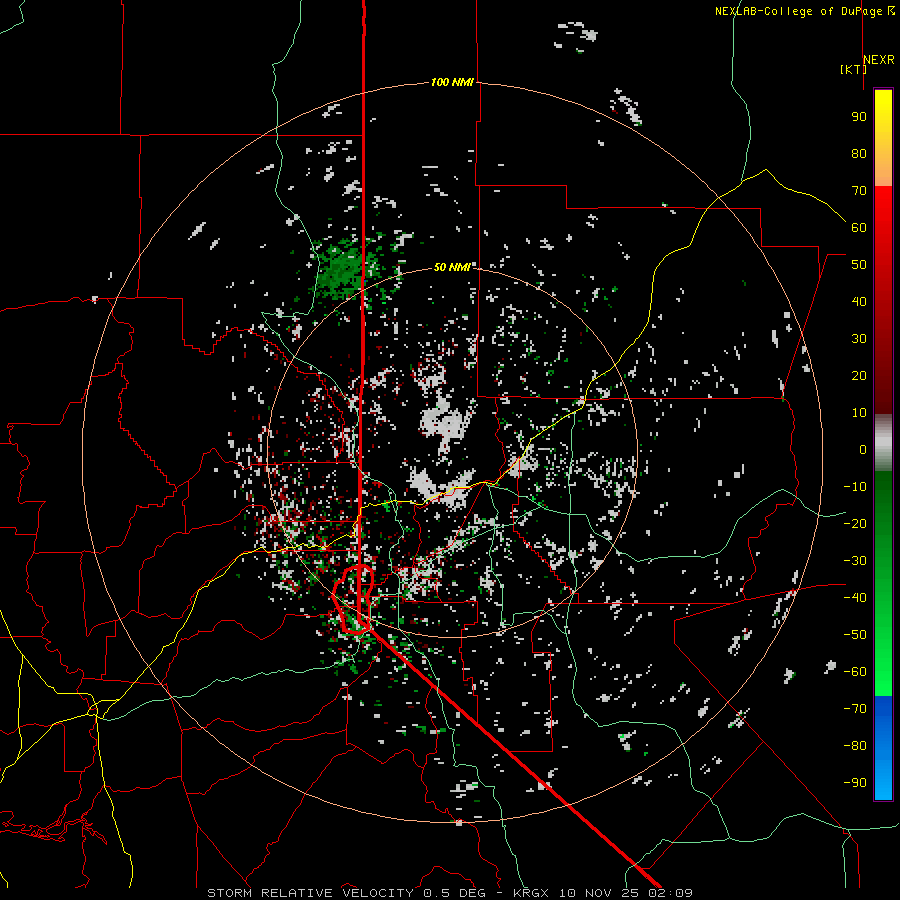Viewport: 900px width, 900px height.
Task: Click the "100 NMI" range ring label
Action: coord(452,83)
